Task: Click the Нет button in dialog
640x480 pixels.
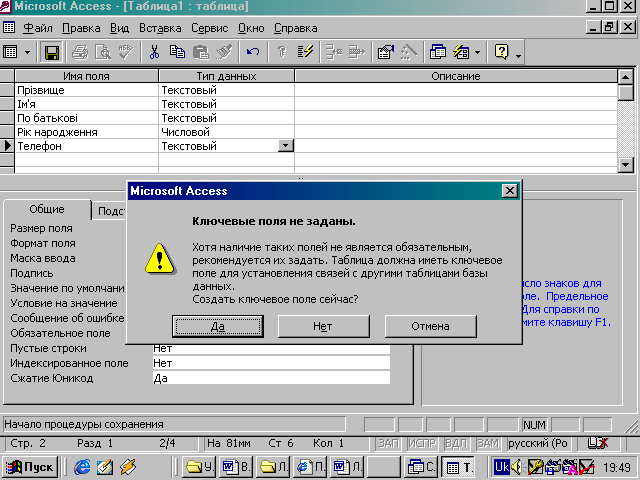Action: (x=323, y=326)
